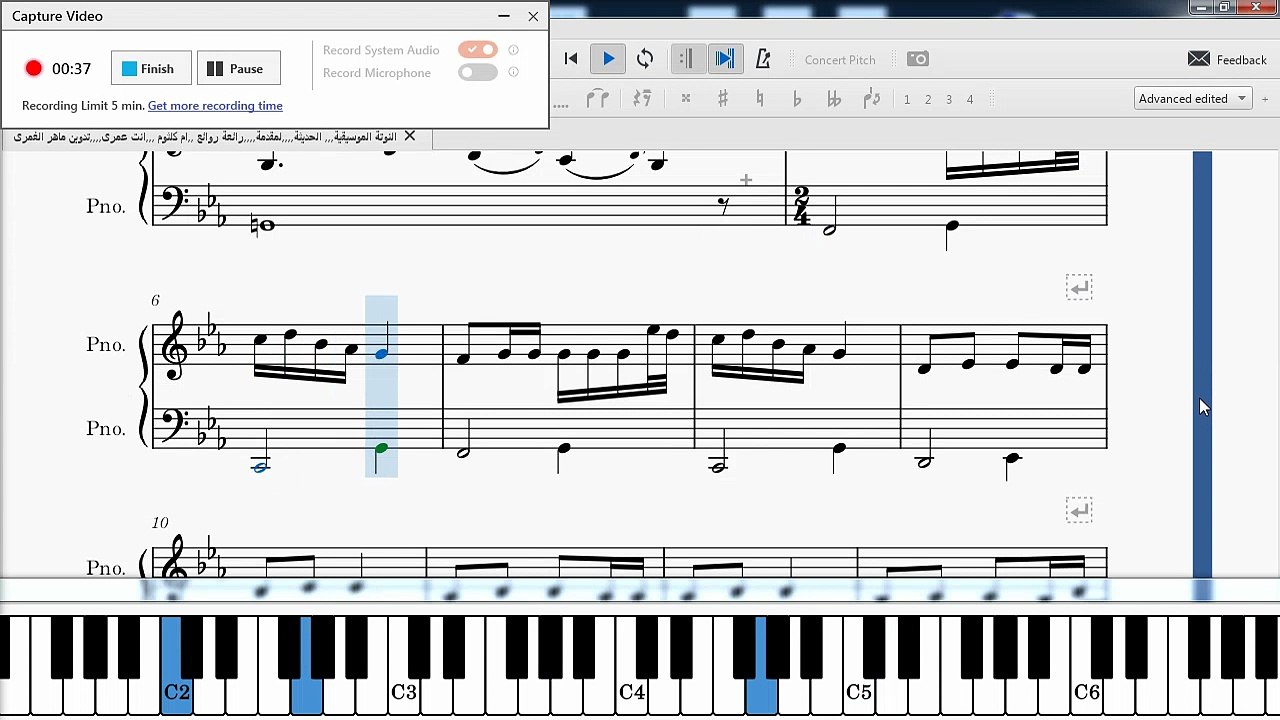
Task: Apply double flat accidental
Action: tap(834, 99)
